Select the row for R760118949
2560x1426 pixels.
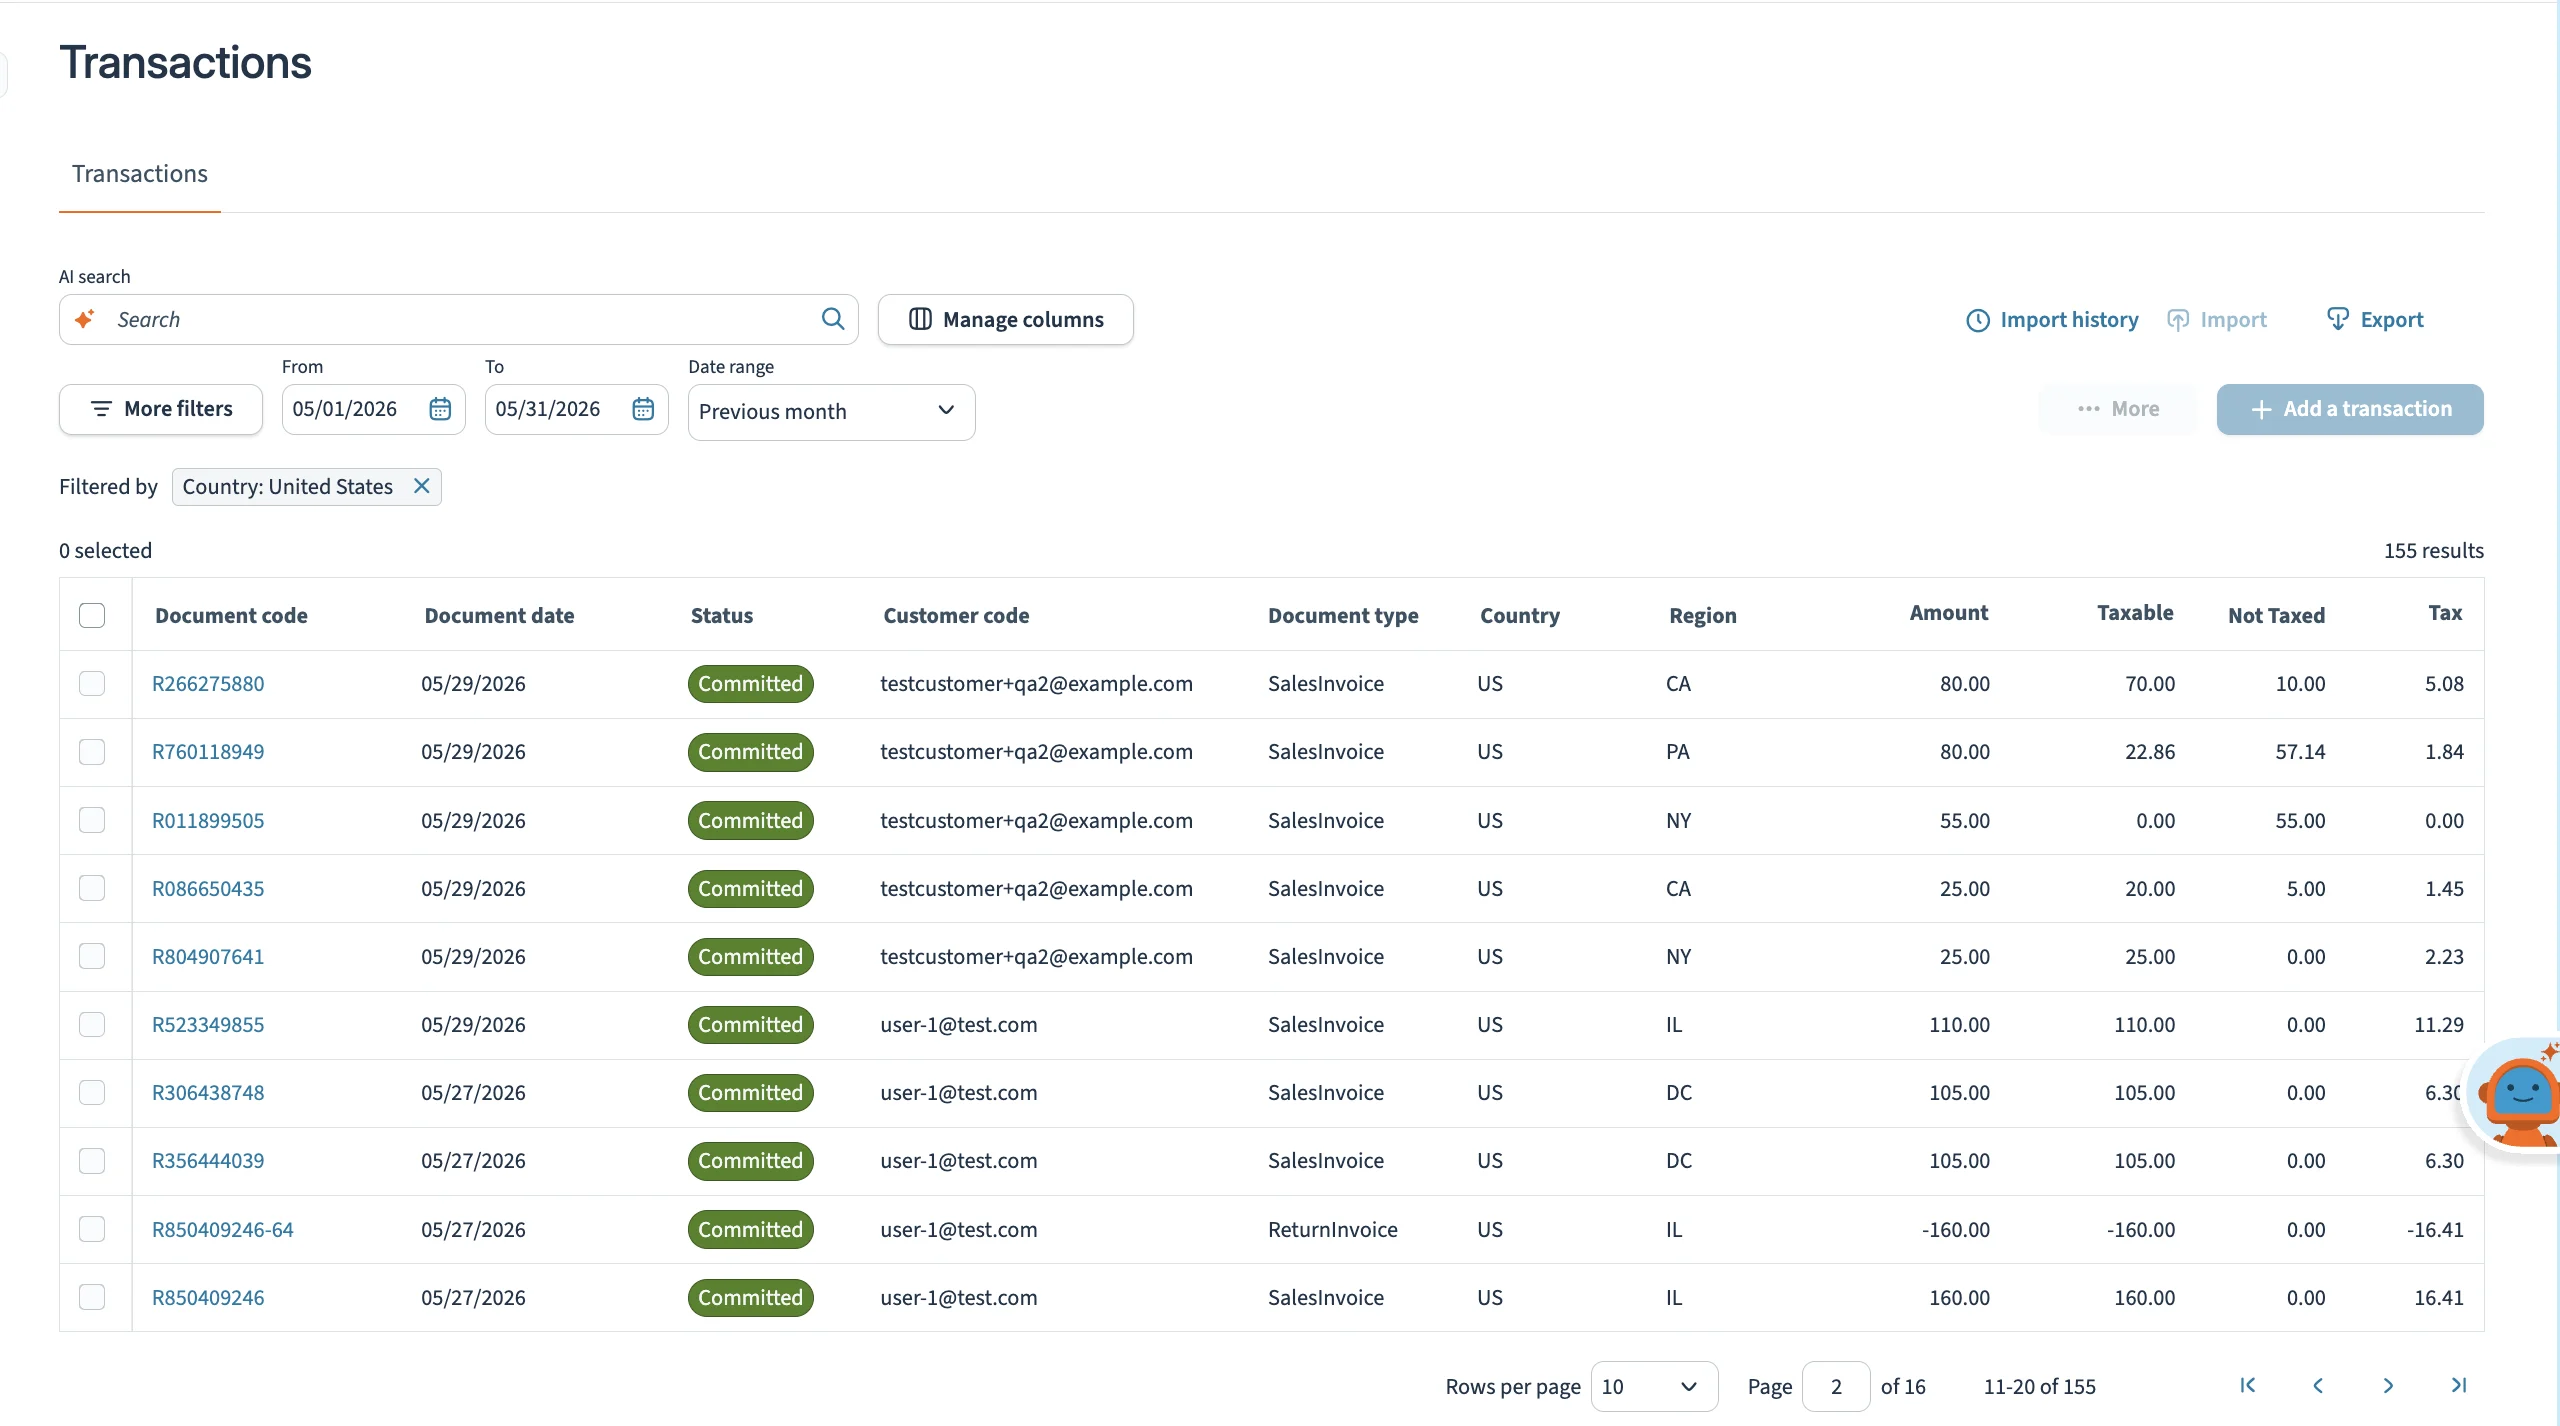(92, 752)
